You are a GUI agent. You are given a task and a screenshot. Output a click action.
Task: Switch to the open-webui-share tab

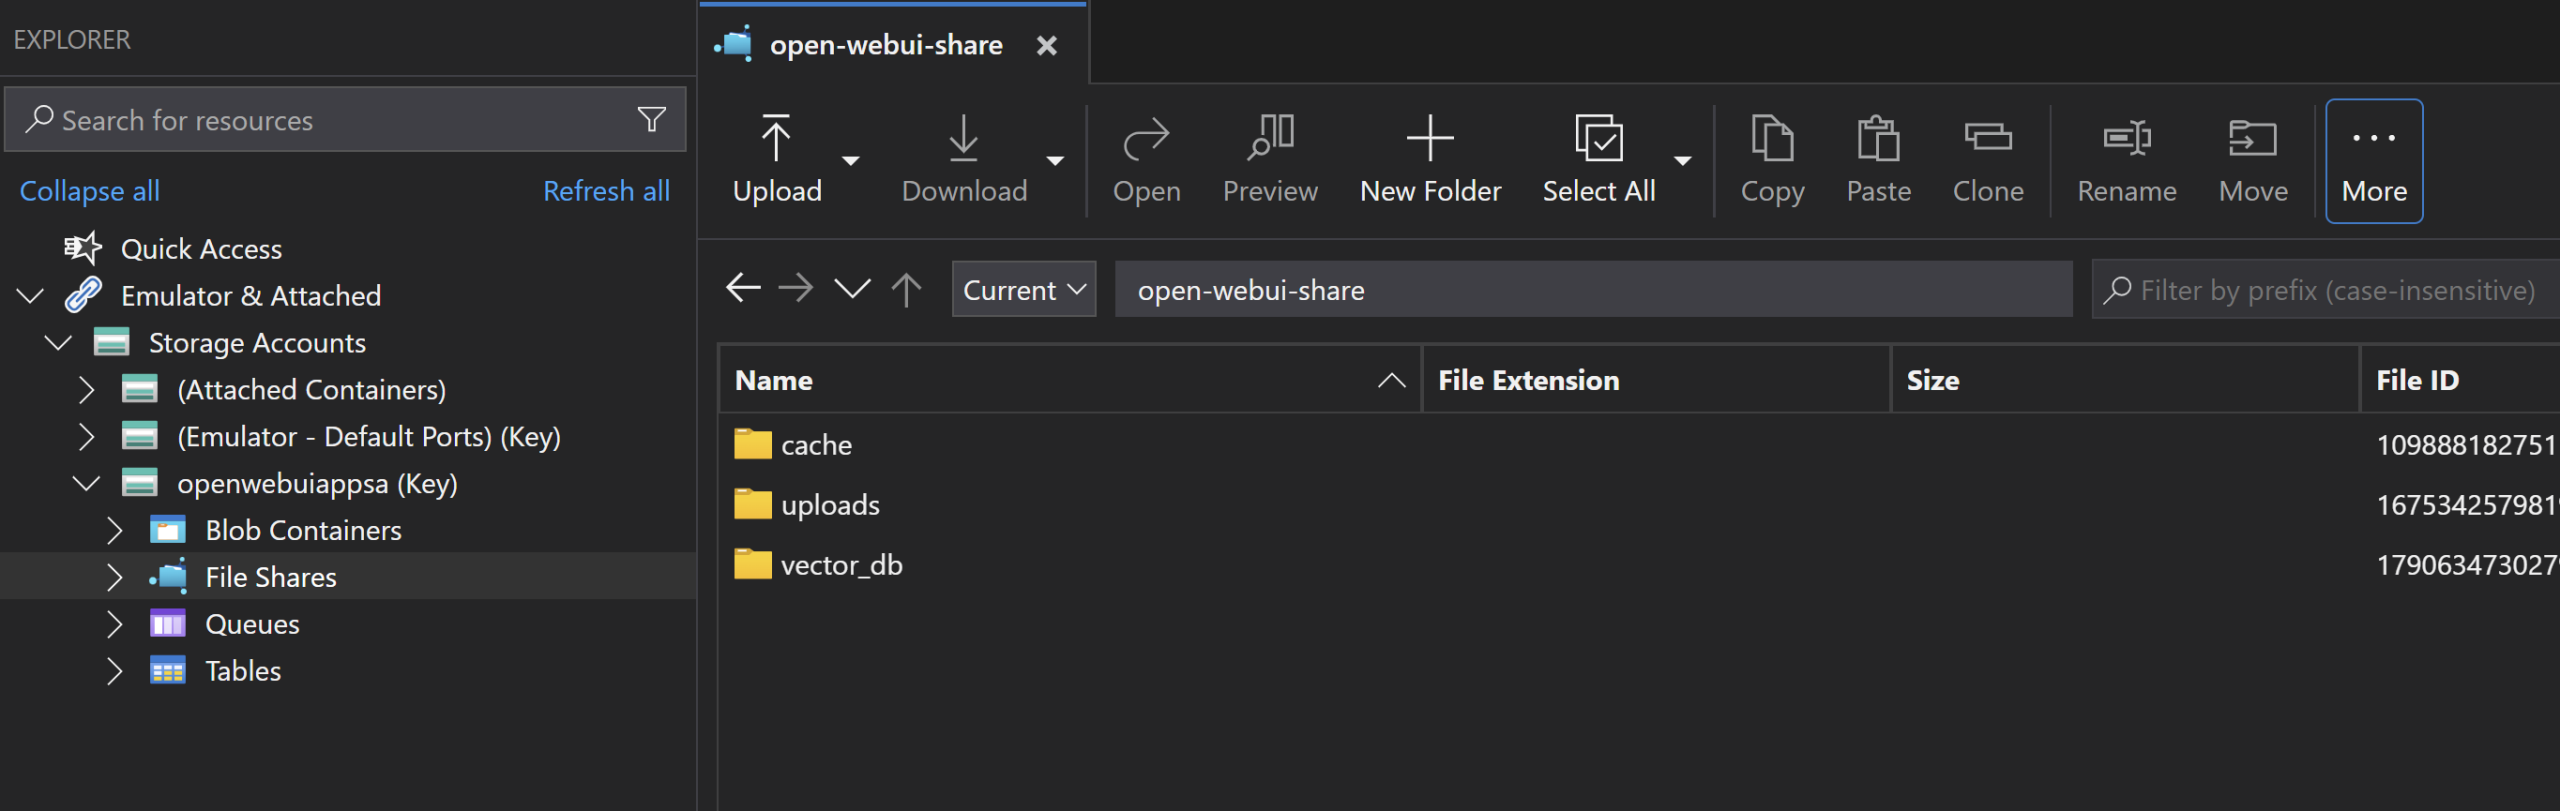tap(885, 45)
